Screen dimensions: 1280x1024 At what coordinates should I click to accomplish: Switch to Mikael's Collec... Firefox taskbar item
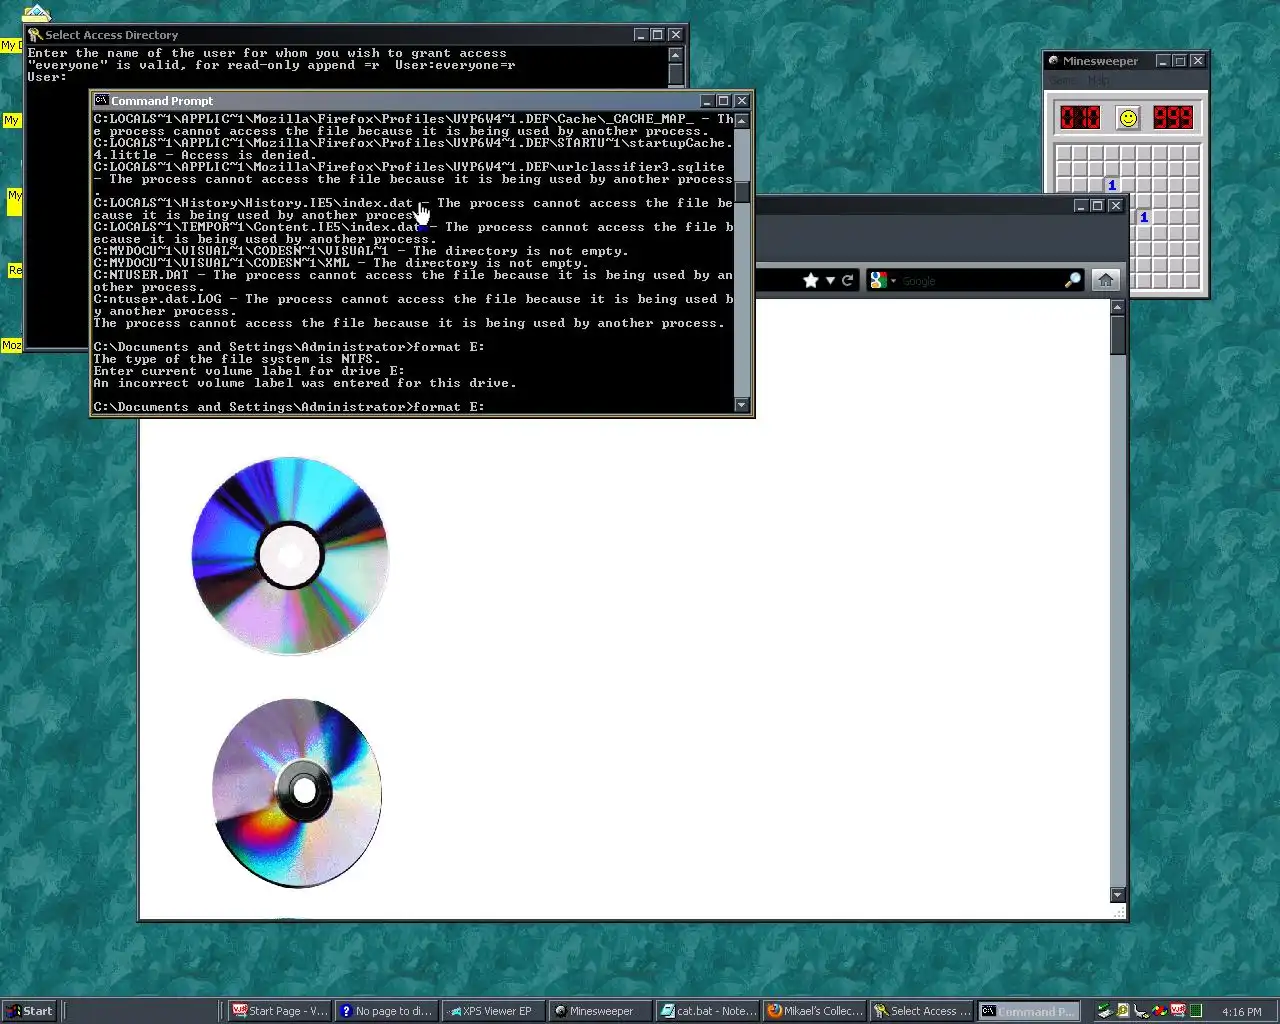[815, 1011]
